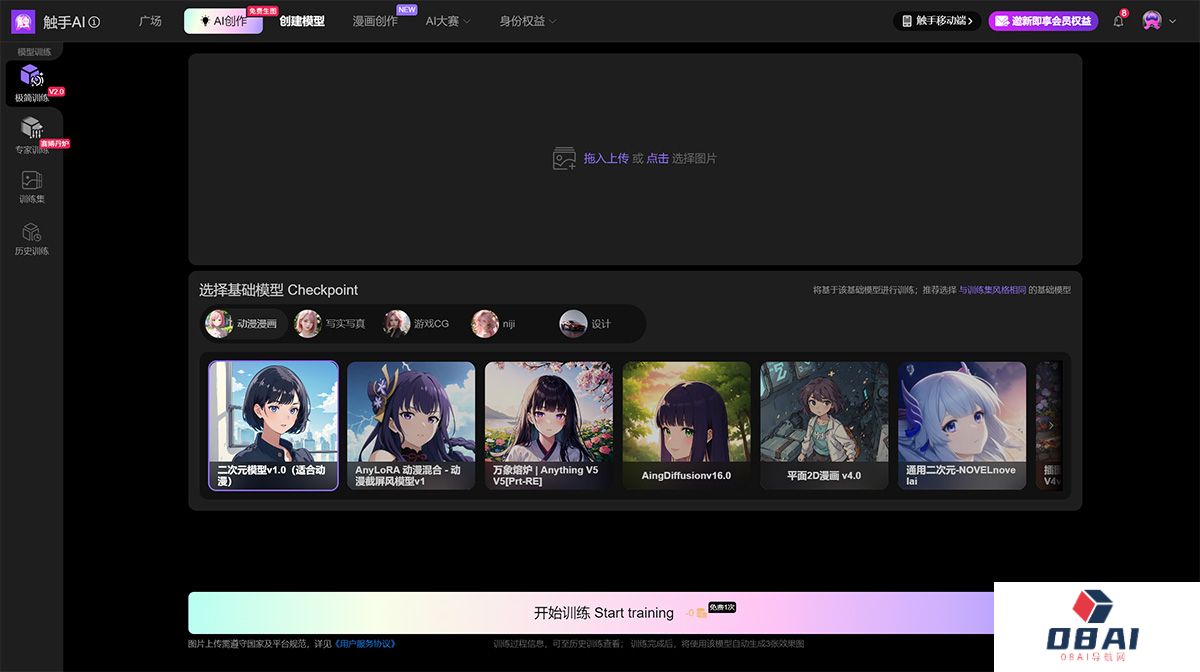Click the envelope icon in 邀新即享会员权益
Image resolution: width=1200 pixels, height=672 pixels.
click(1001, 21)
